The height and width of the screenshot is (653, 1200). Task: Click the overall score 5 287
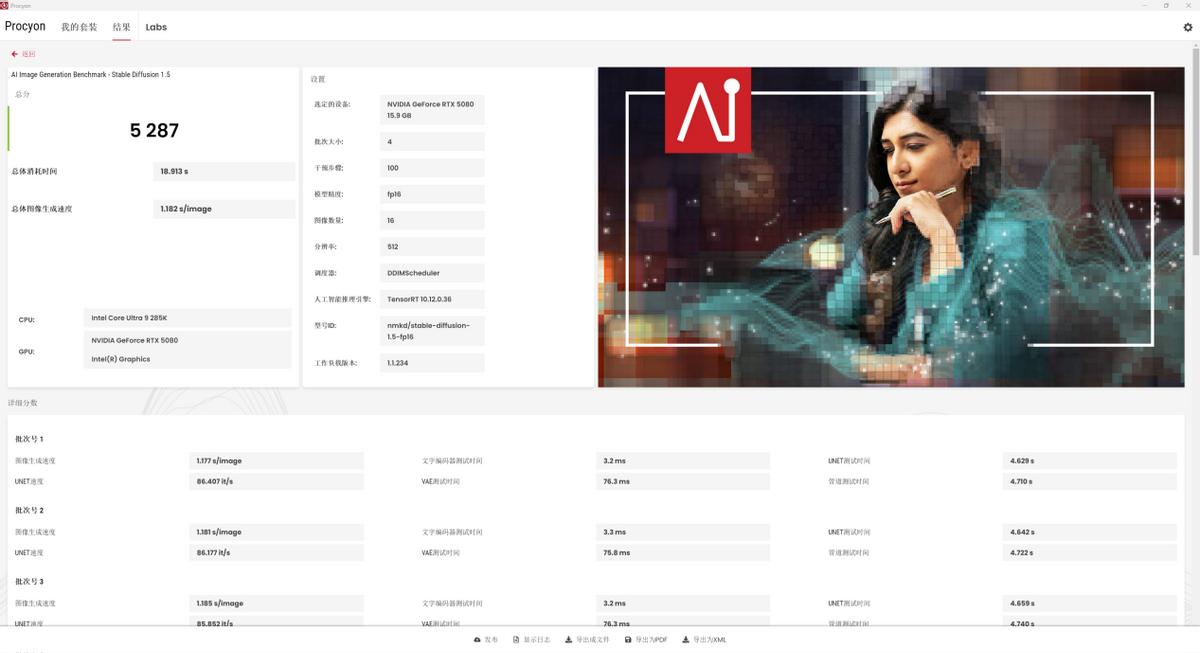tap(154, 130)
